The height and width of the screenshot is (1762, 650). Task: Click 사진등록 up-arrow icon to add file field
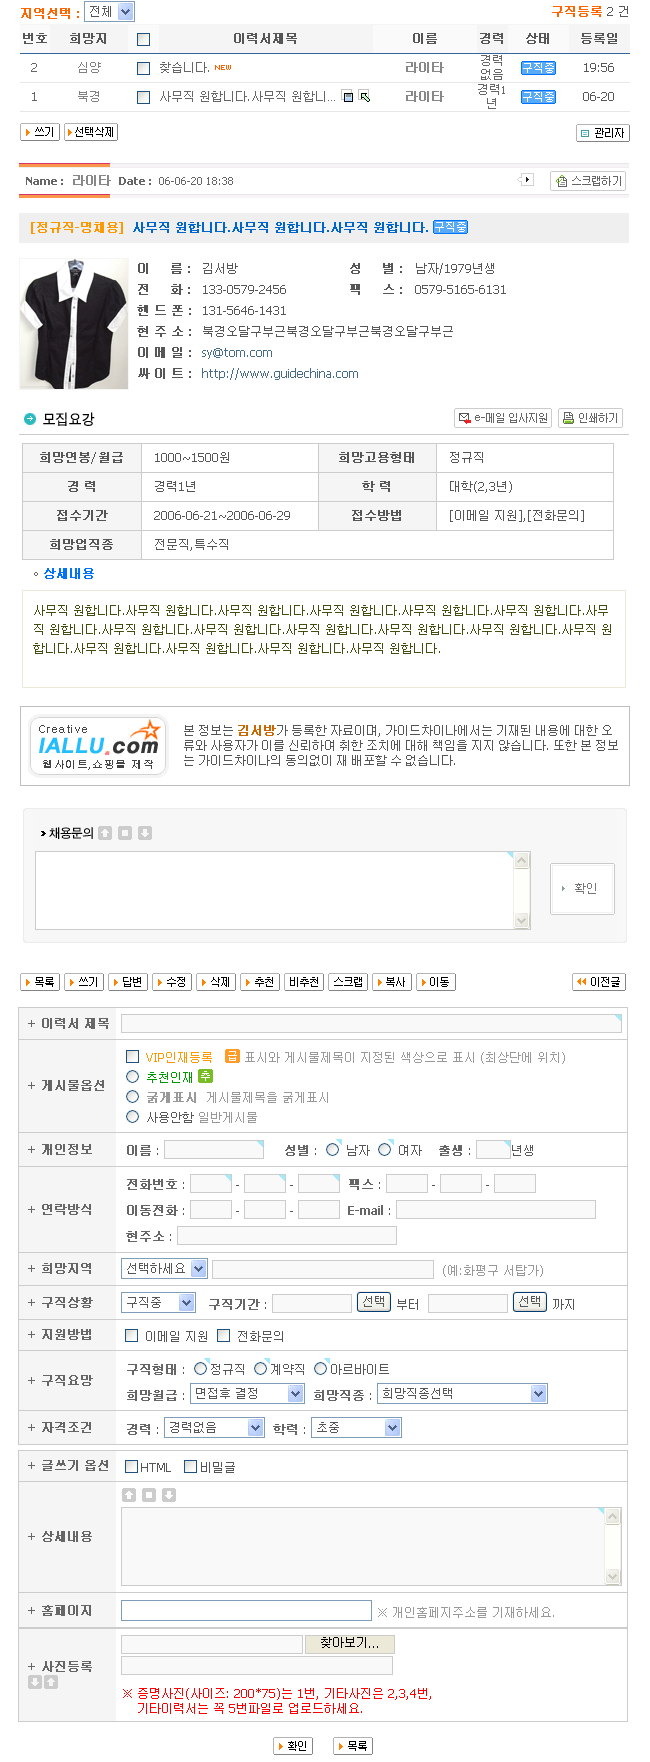pyautogui.click(x=51, y=1682)
